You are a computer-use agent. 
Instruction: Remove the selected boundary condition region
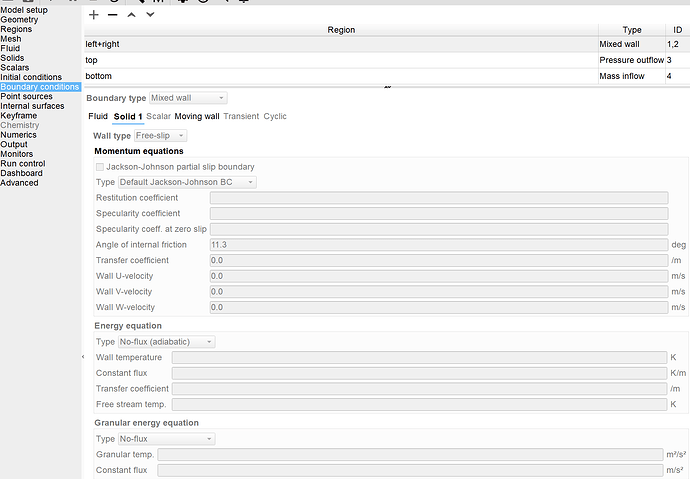pos(113,15)
